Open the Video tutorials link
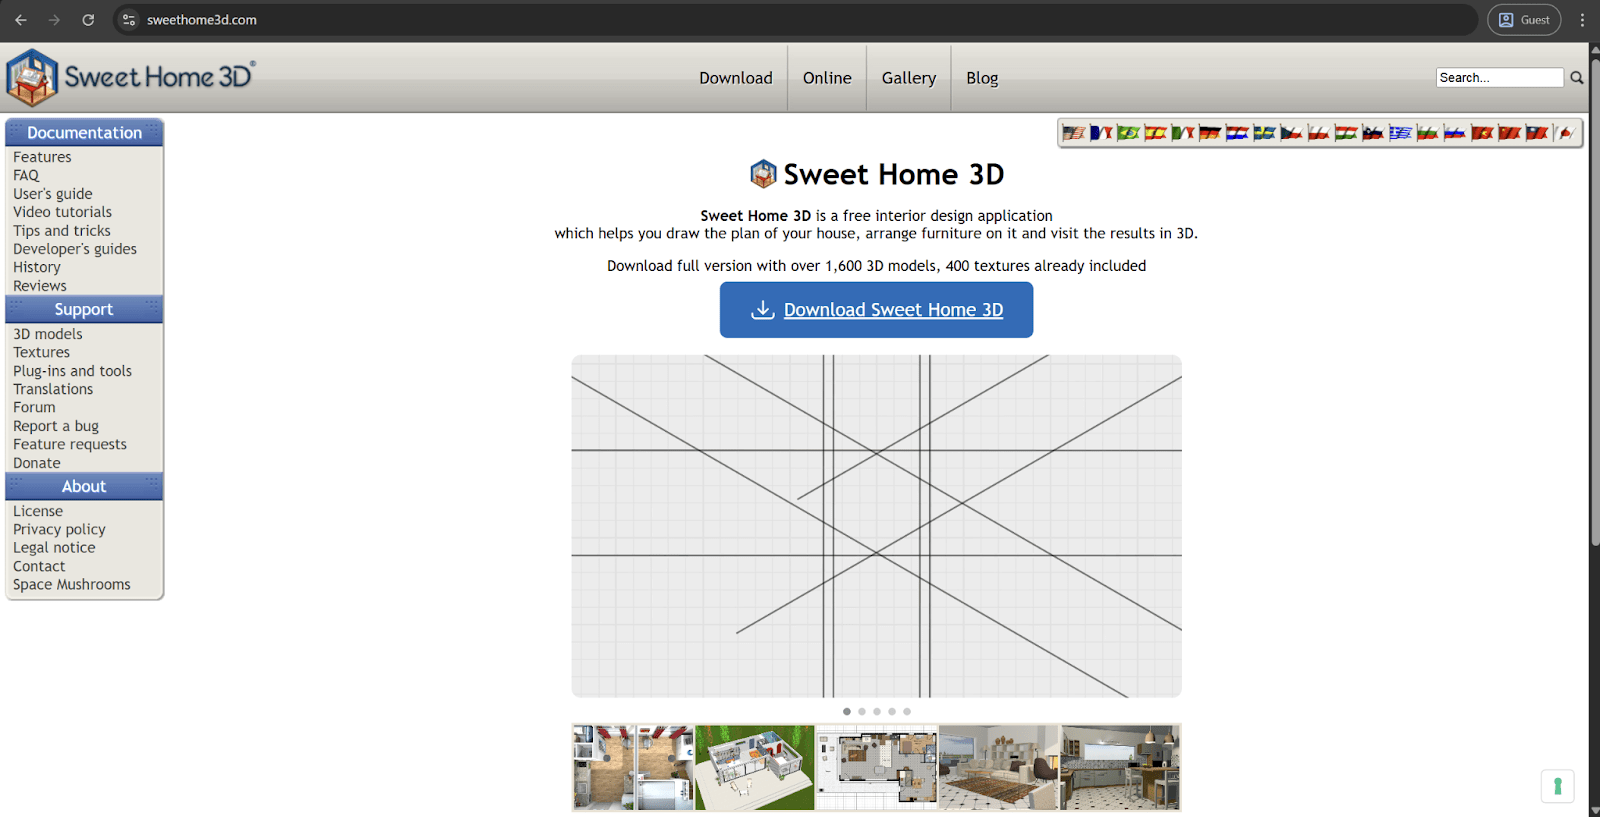This screenshot has width=1600, height=817. [62, 212]
